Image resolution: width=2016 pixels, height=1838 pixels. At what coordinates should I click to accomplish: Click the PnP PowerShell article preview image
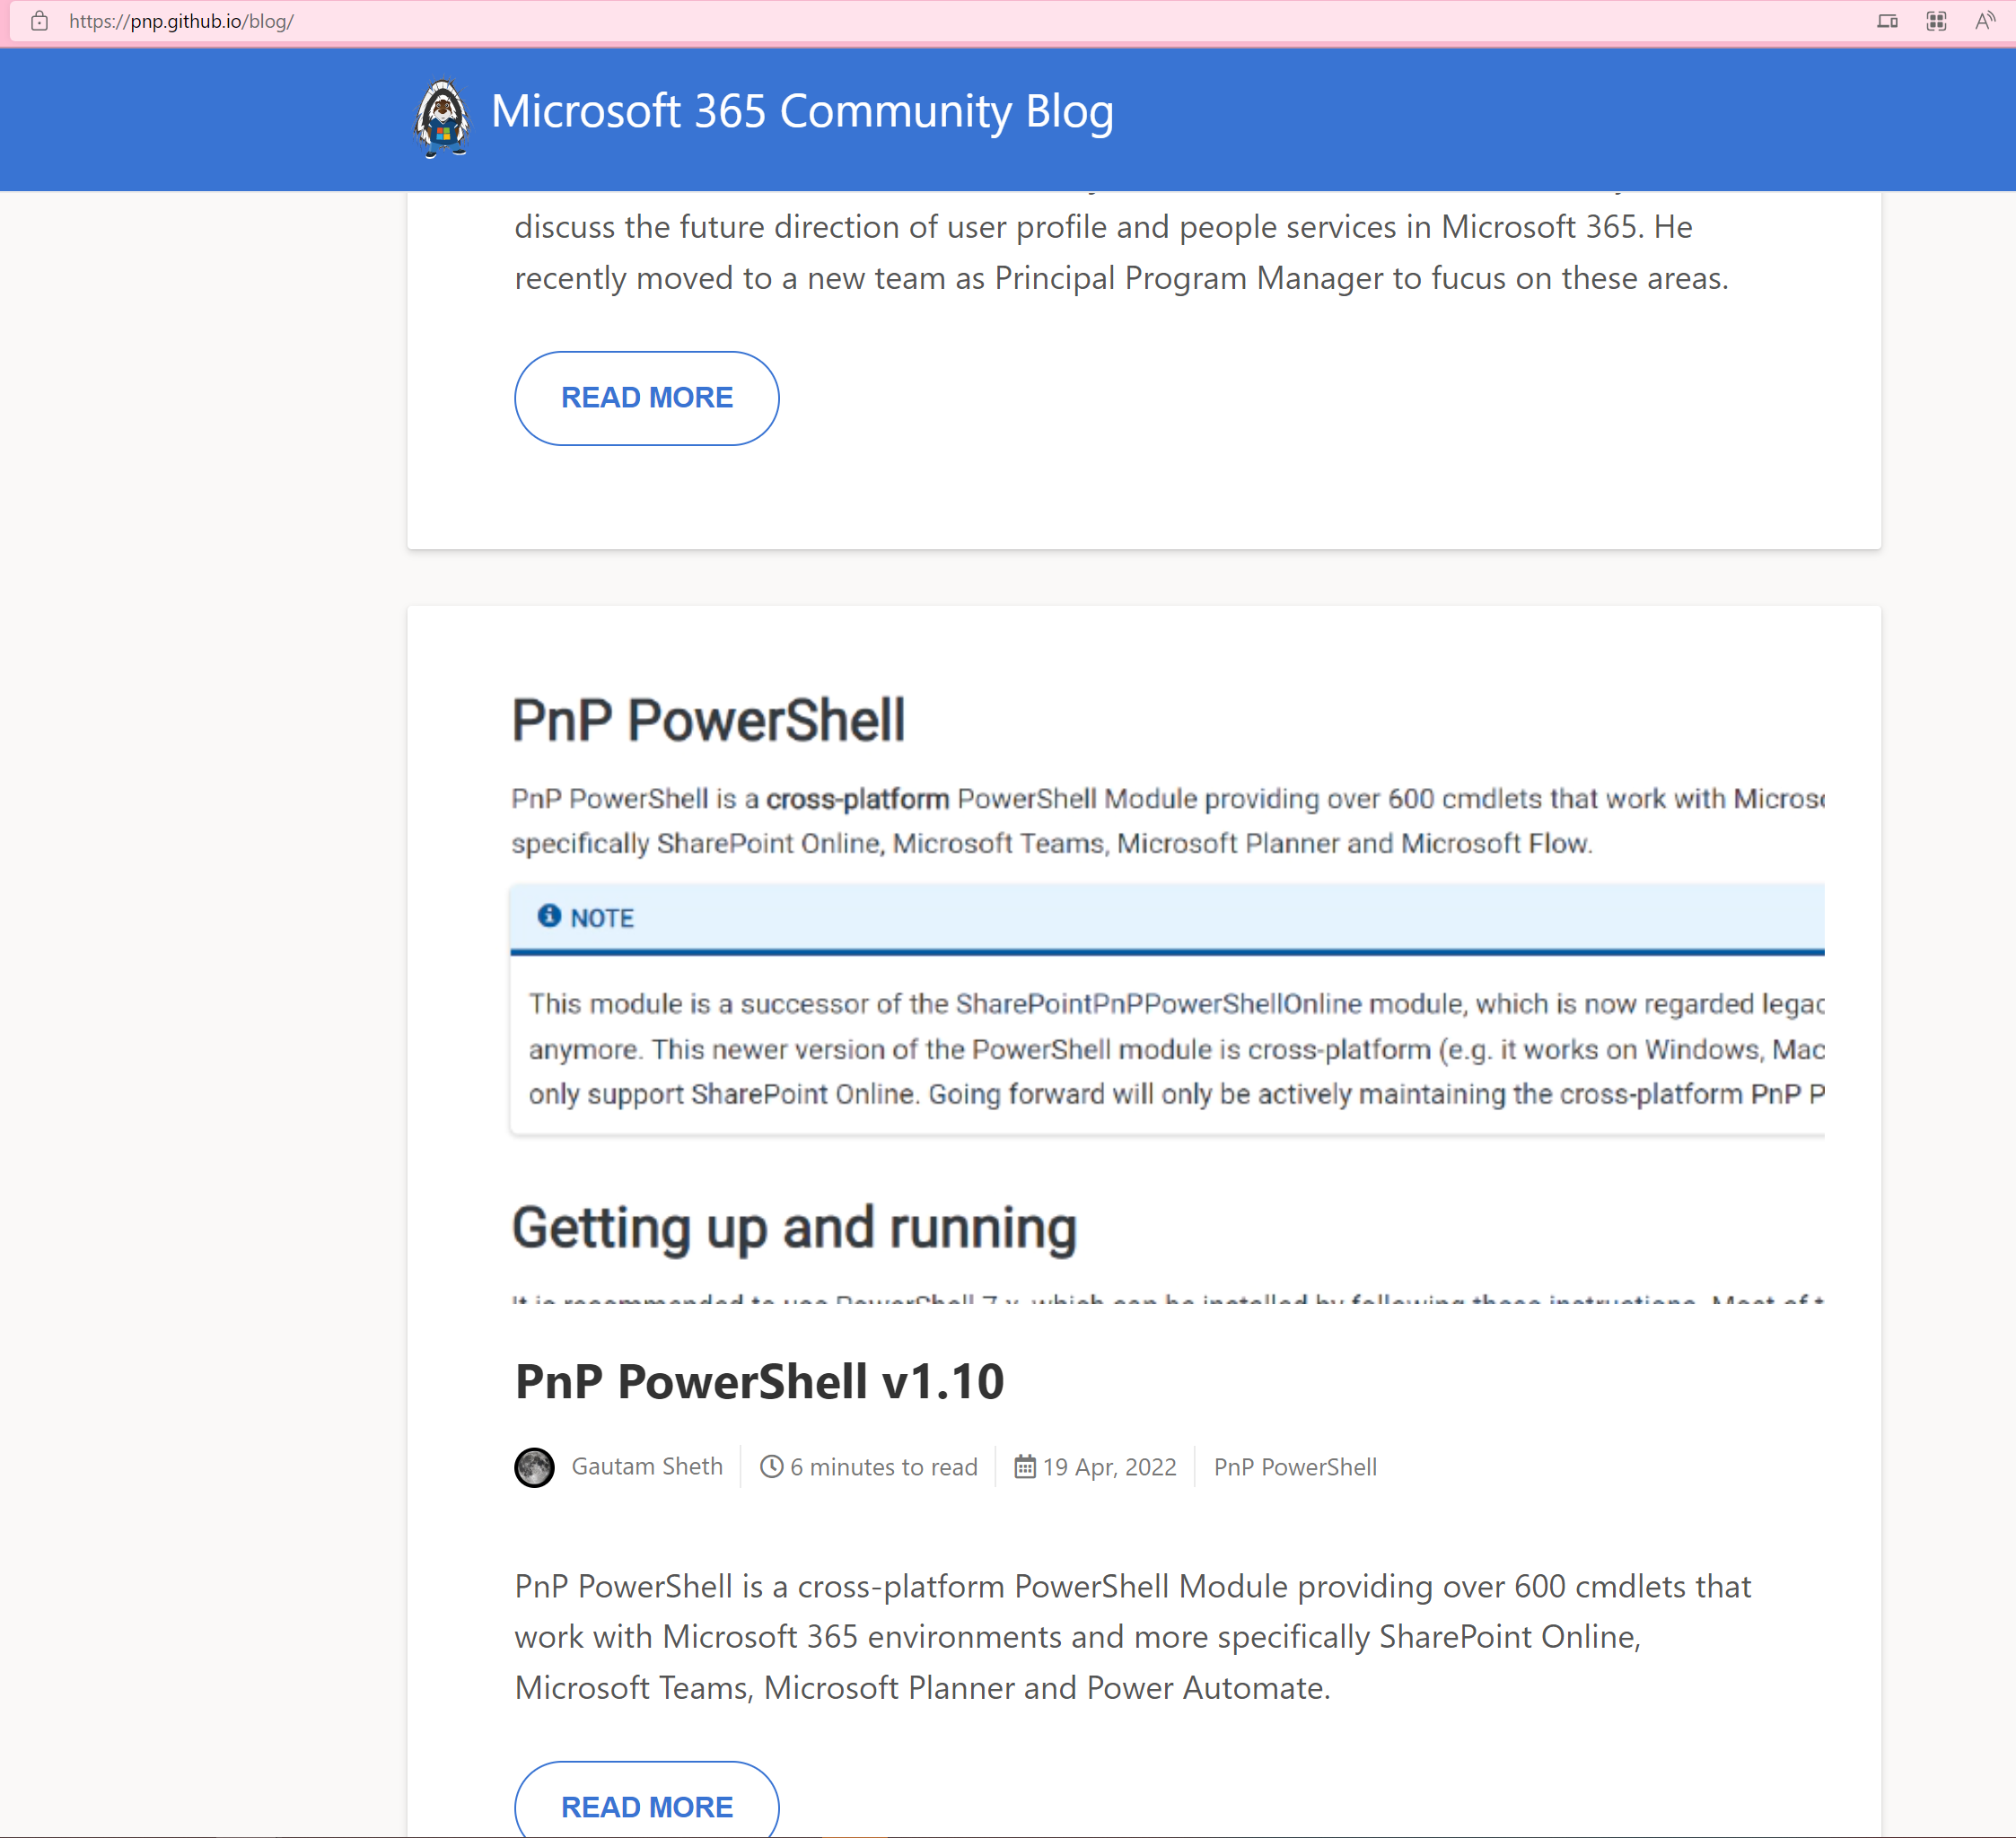pyautogui.click(x=1168, y=983)
